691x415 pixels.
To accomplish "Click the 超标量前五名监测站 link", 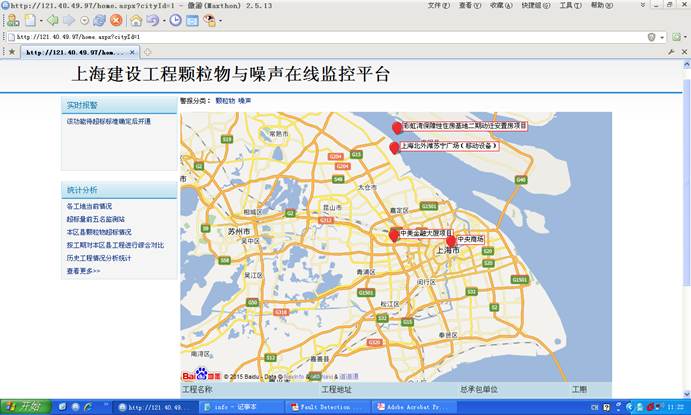I will click(x=96, y=219).
